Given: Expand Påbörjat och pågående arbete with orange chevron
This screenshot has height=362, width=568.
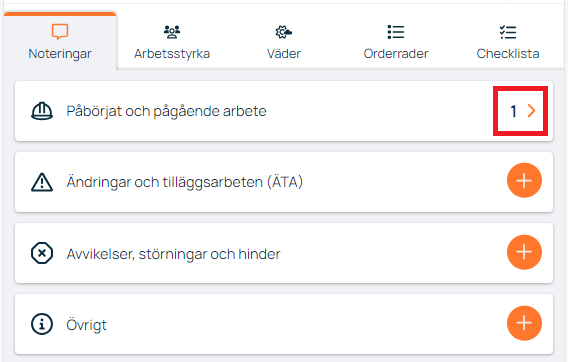Looking at the screenshot, I should [531, 111].
